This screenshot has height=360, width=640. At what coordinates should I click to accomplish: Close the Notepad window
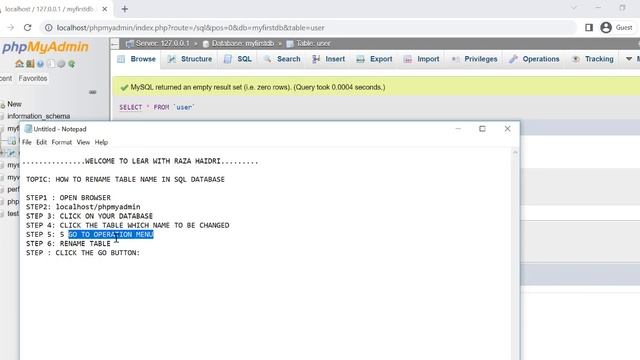click(x=507, y=129)
